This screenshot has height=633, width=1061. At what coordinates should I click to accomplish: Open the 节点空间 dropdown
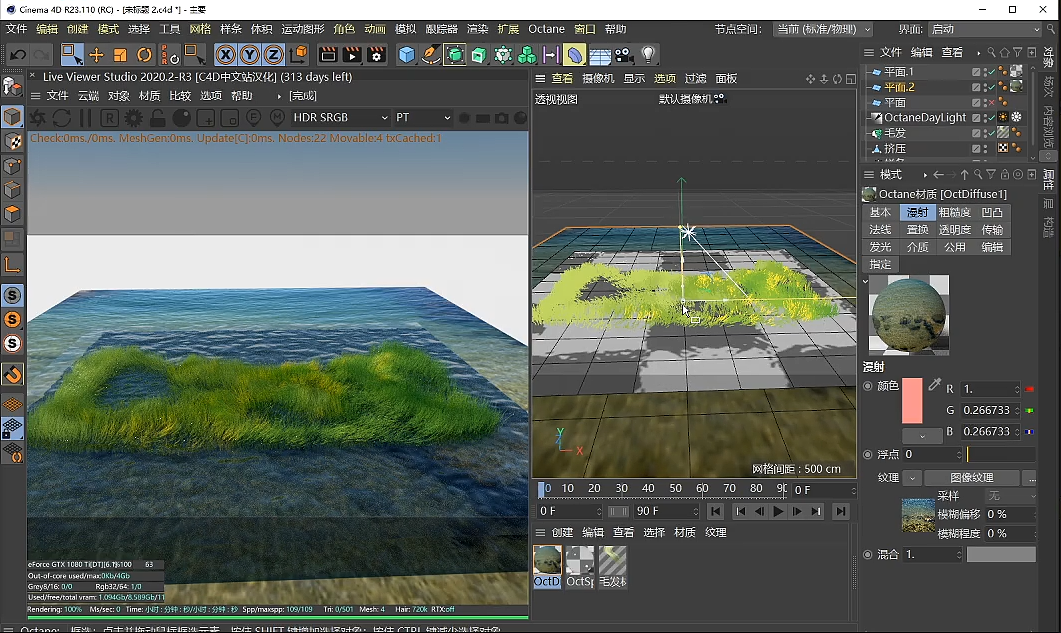(x=823, y=29)
